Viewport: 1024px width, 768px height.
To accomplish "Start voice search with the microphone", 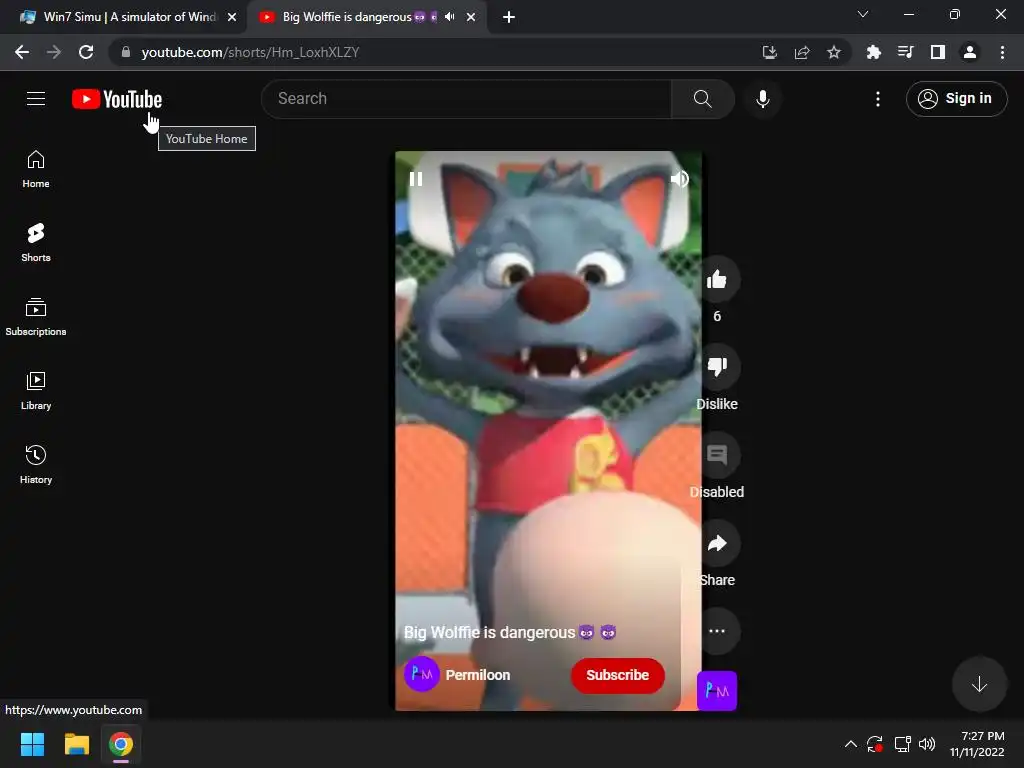I will pyautogui.click(x=763, y=99).
